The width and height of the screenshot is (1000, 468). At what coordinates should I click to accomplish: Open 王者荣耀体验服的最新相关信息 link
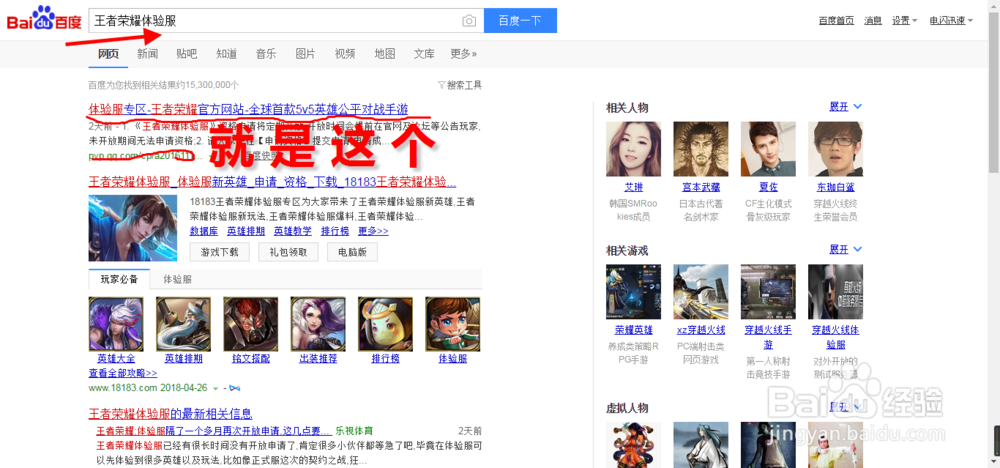(170, 414)
